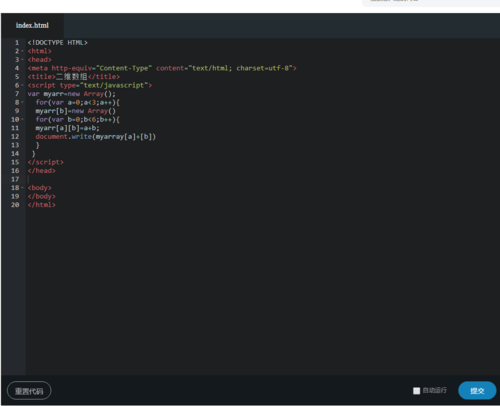Click the </script> closing tag line
Image resolution: width=500 pixels, height=406 pixels.
point(46,162)
